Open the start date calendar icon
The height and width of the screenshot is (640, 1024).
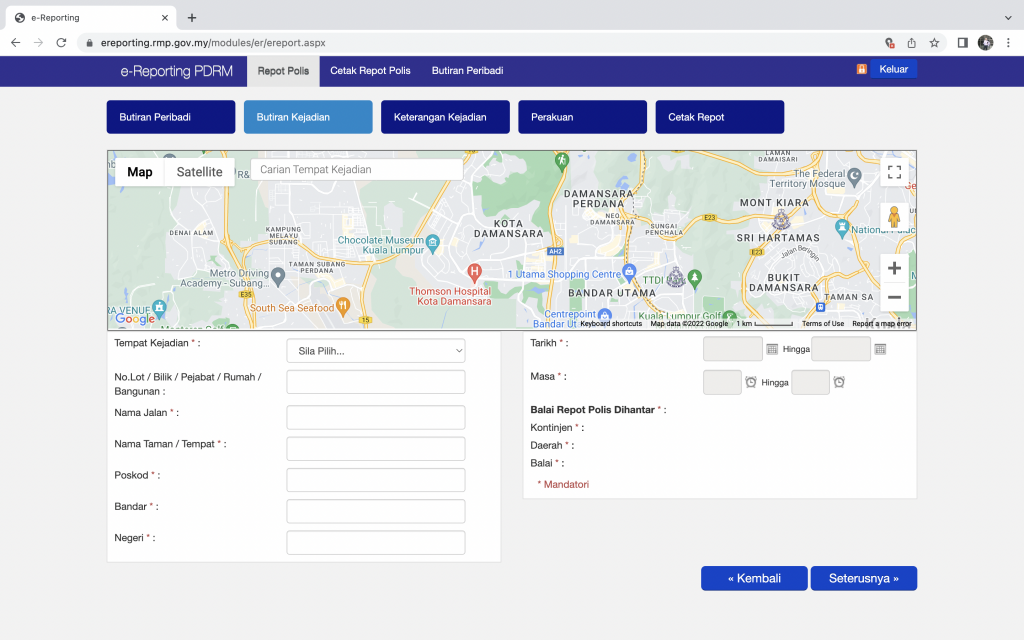pyautogui.click(x=772, y=349)
